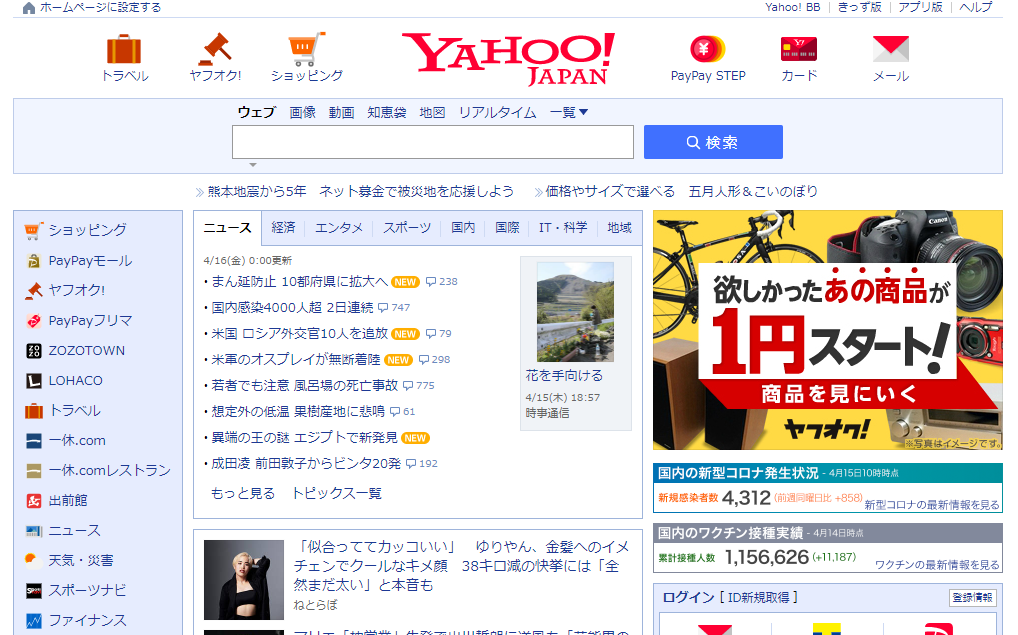The width and height of the screenshot is (1018, 635).
Task: Open Yahoo Auctions gavel icon in header
Action: 214,49
